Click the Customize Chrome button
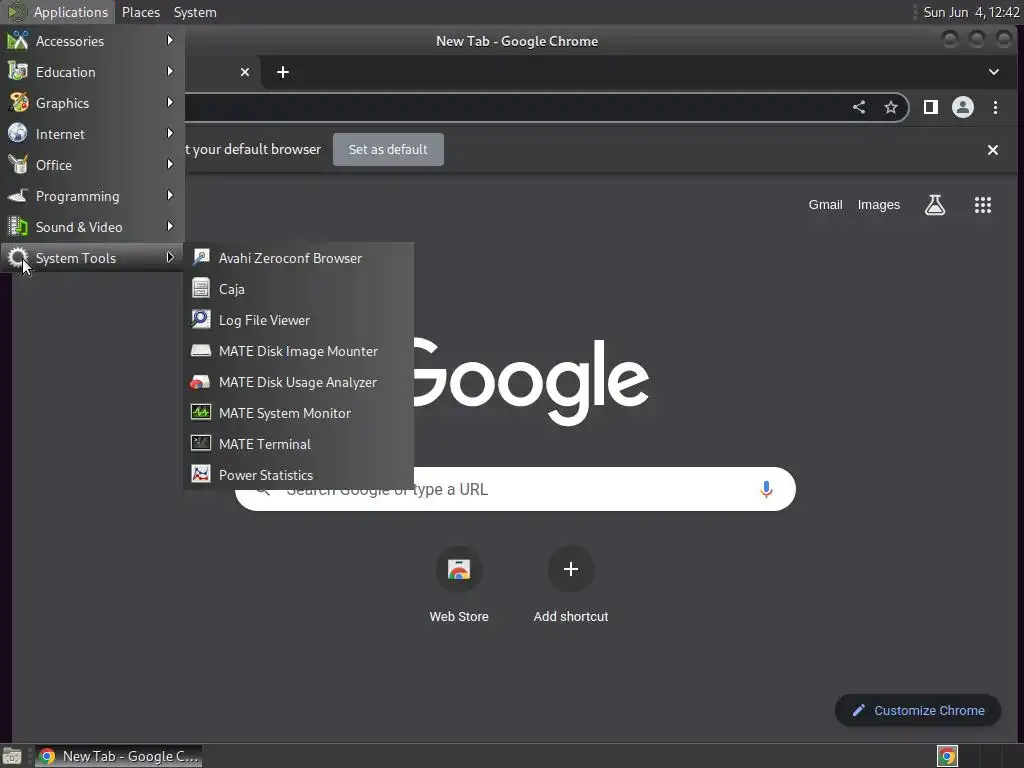 tap(918, 711)
